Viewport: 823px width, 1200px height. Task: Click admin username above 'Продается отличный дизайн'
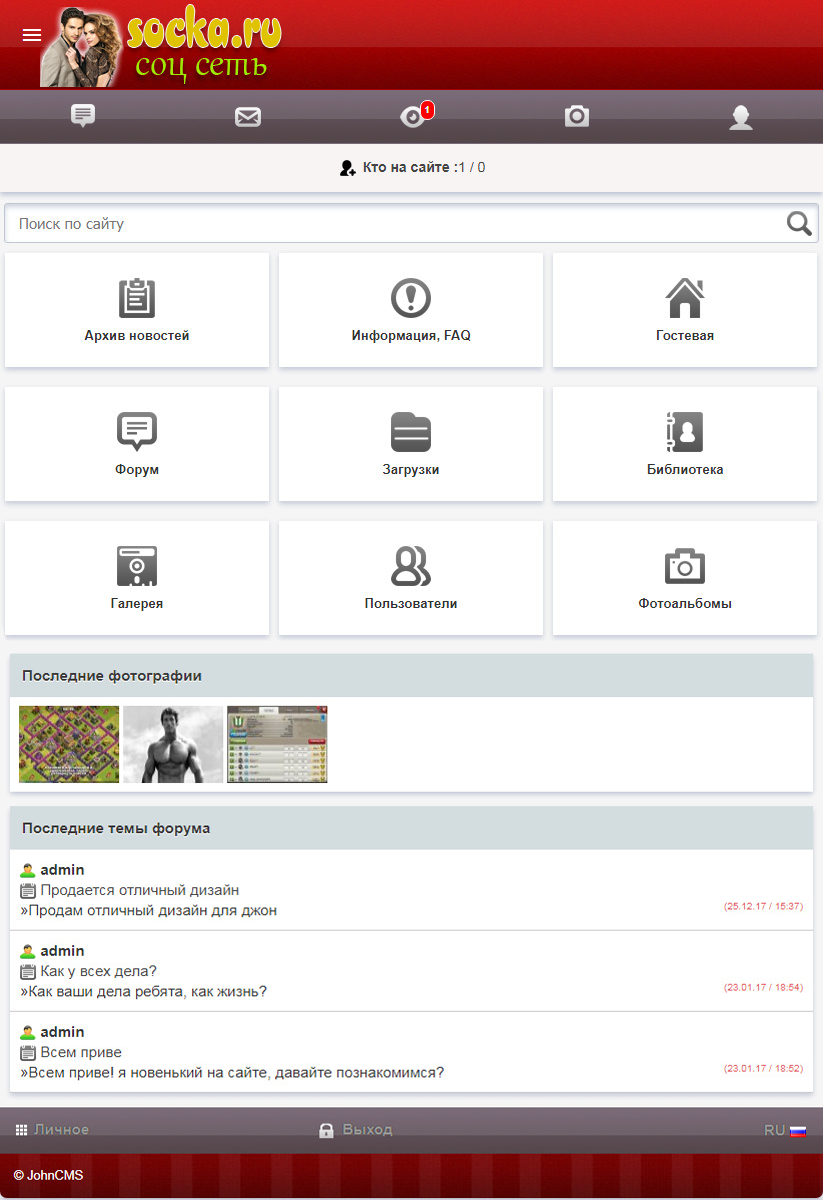[62, 870]
